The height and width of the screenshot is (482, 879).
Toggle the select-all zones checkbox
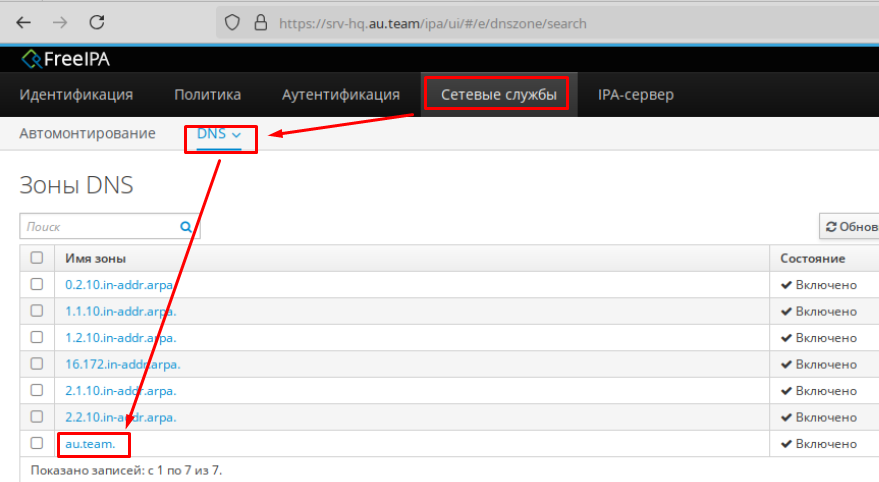pos(37,258)
